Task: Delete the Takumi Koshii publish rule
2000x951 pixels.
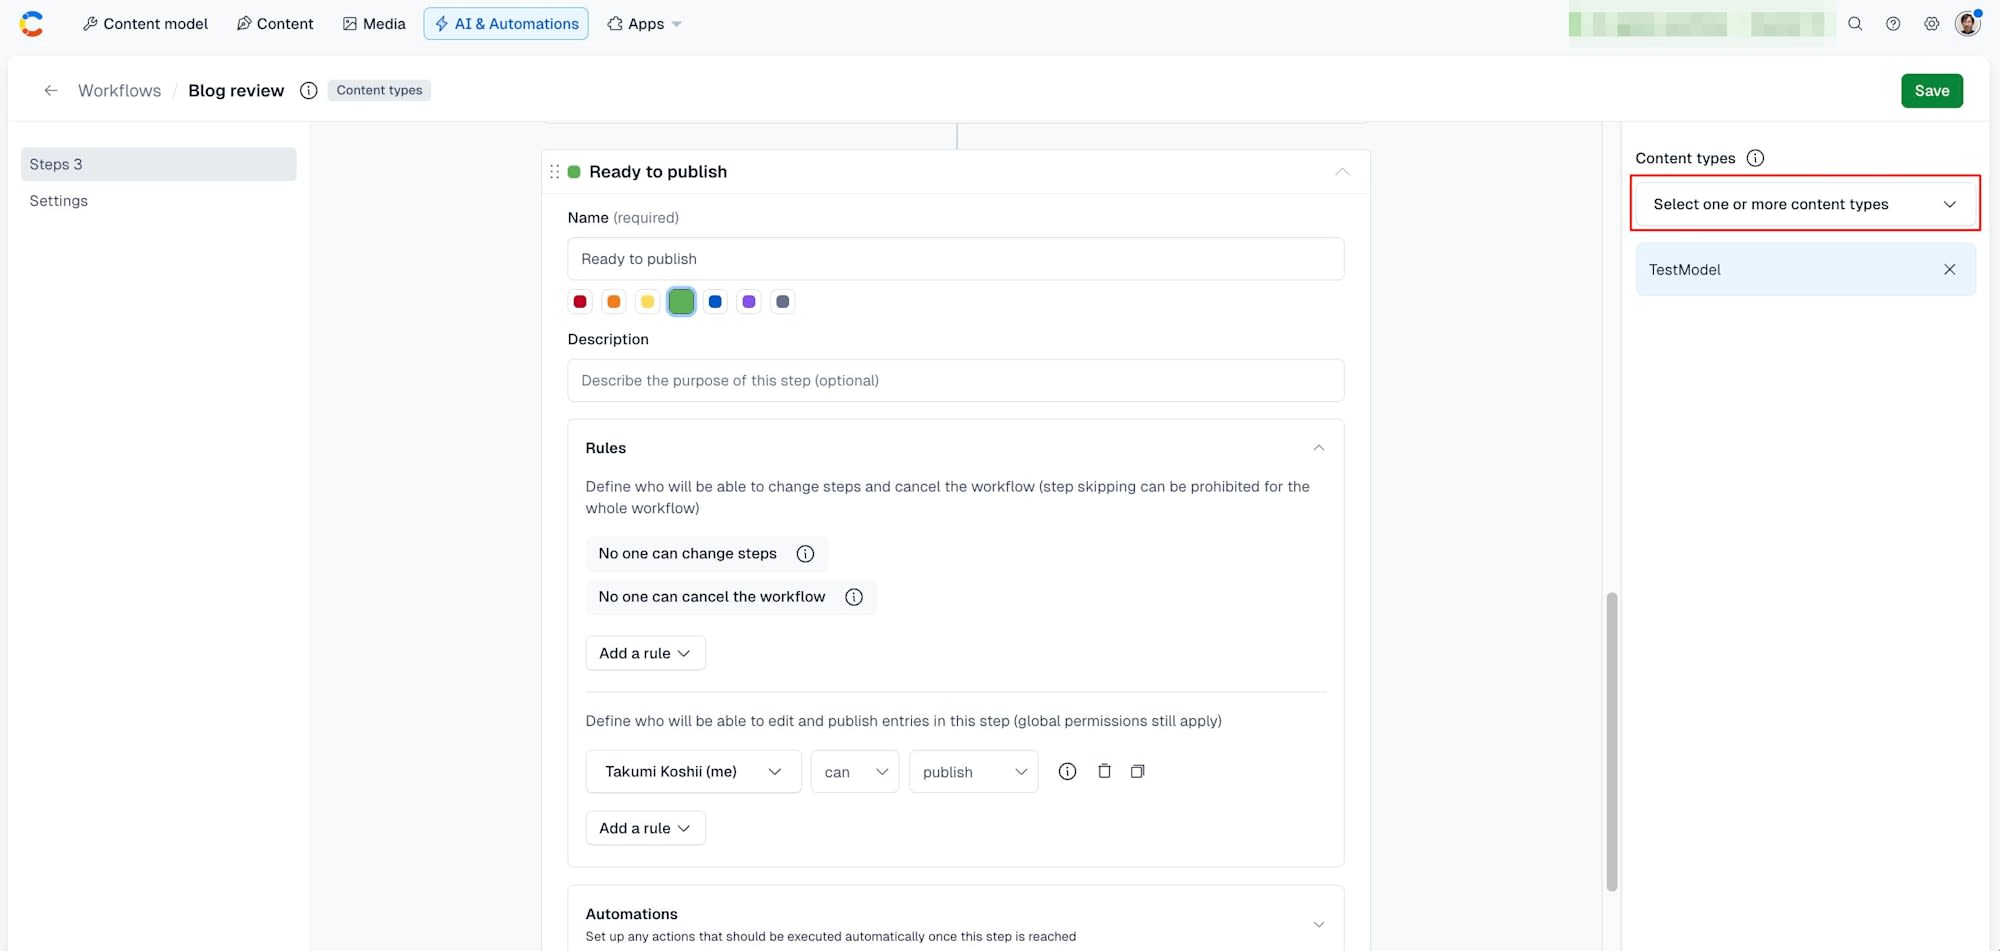Action: (1104, 771)
